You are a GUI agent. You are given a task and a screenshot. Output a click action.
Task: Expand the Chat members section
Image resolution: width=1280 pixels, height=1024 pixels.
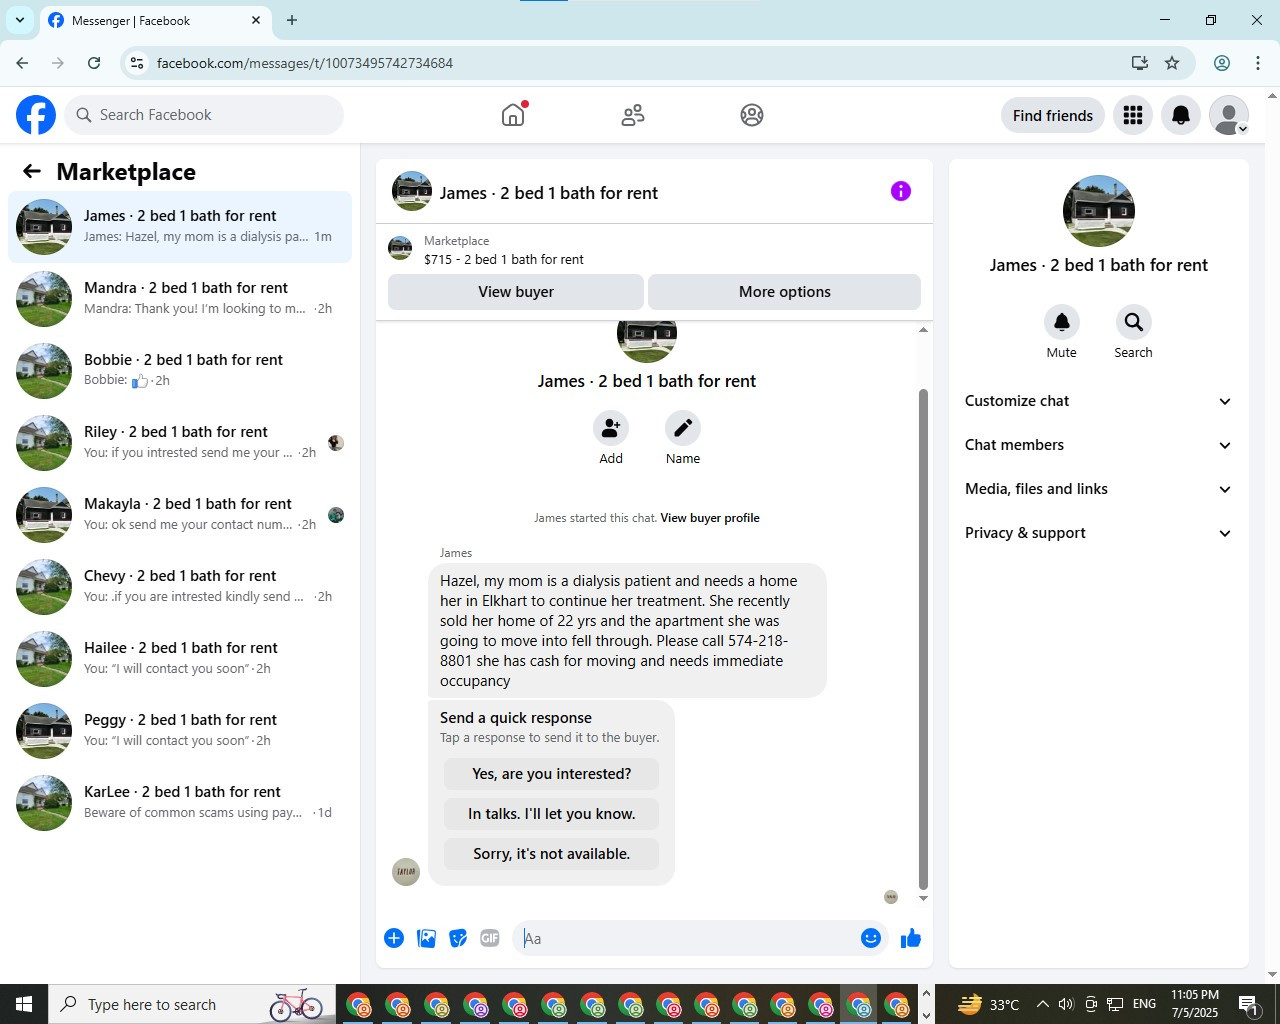pos(1098,445)
